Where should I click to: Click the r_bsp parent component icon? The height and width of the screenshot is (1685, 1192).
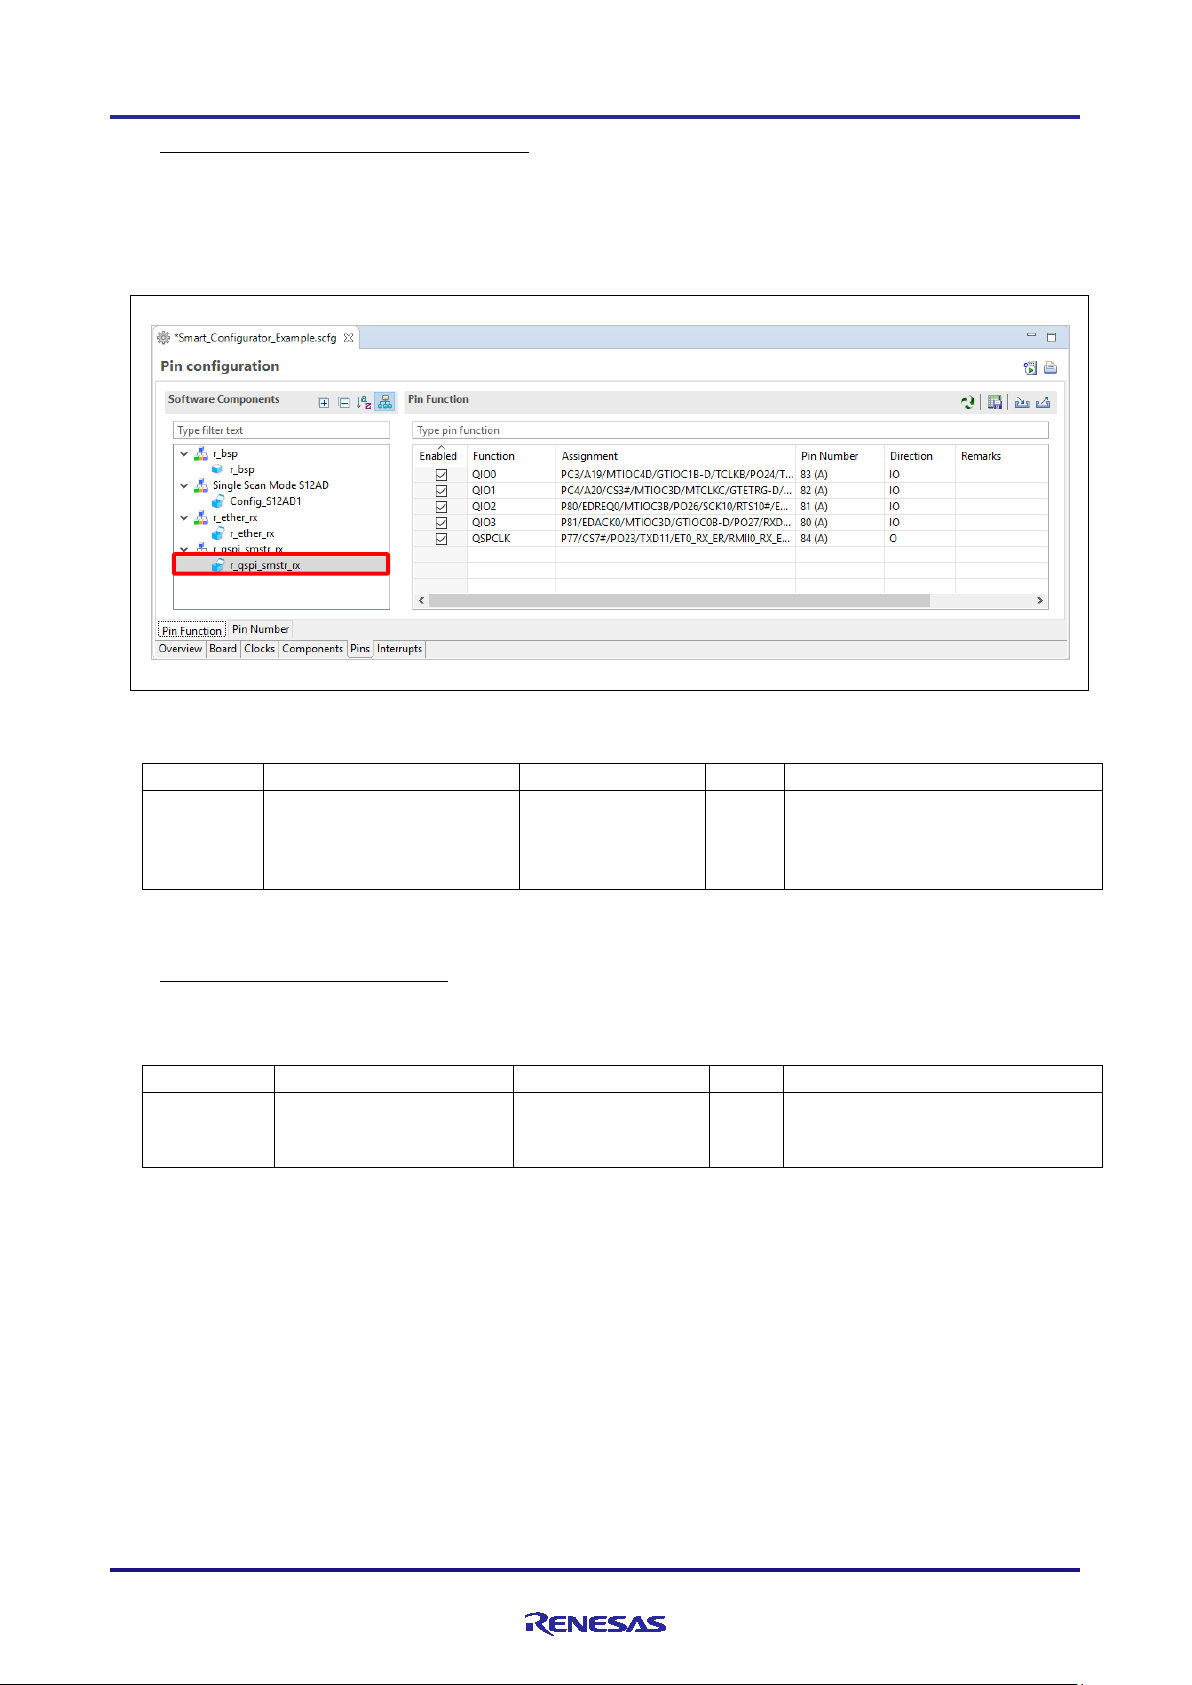tap(201, 454)
